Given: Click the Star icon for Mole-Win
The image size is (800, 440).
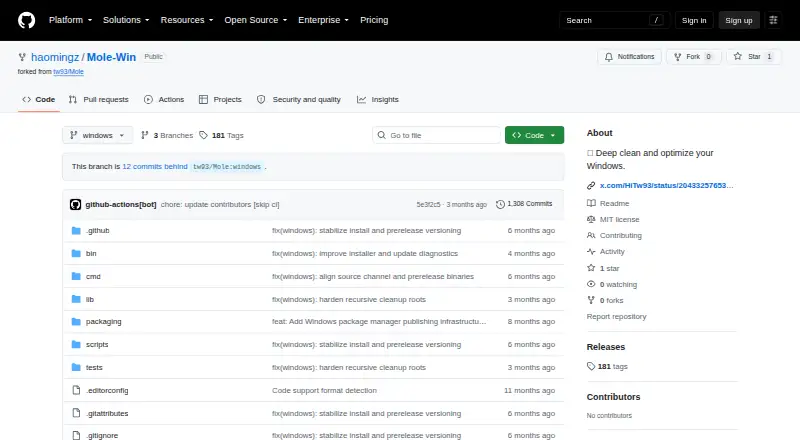Looking at the screenshot, I should [x=738, y=56].
